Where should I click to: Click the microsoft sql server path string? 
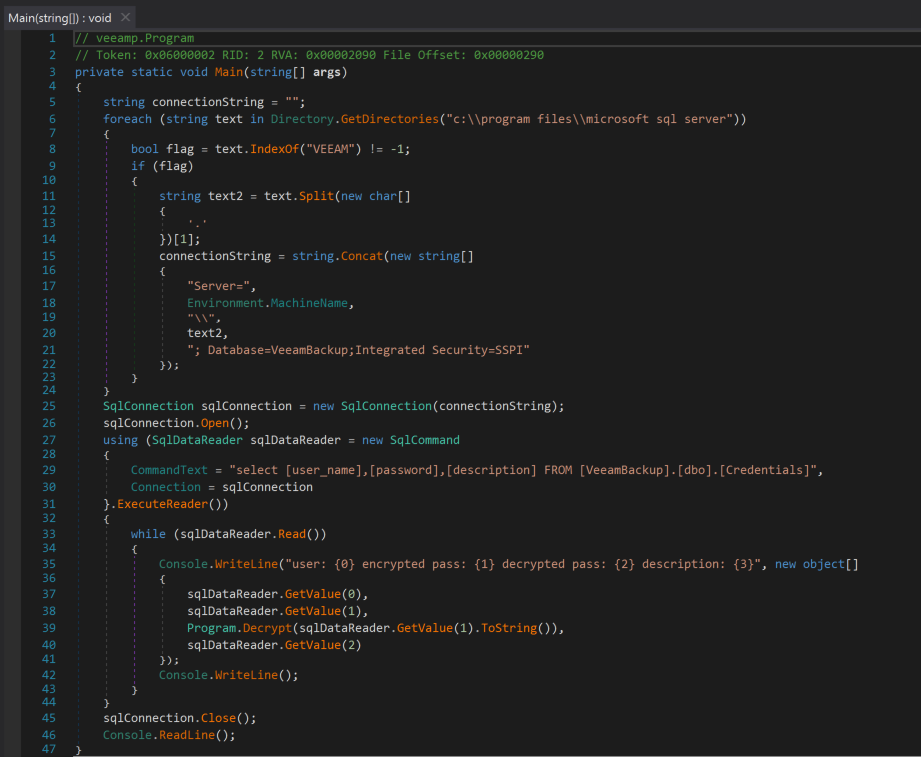(x=589, y=119)
